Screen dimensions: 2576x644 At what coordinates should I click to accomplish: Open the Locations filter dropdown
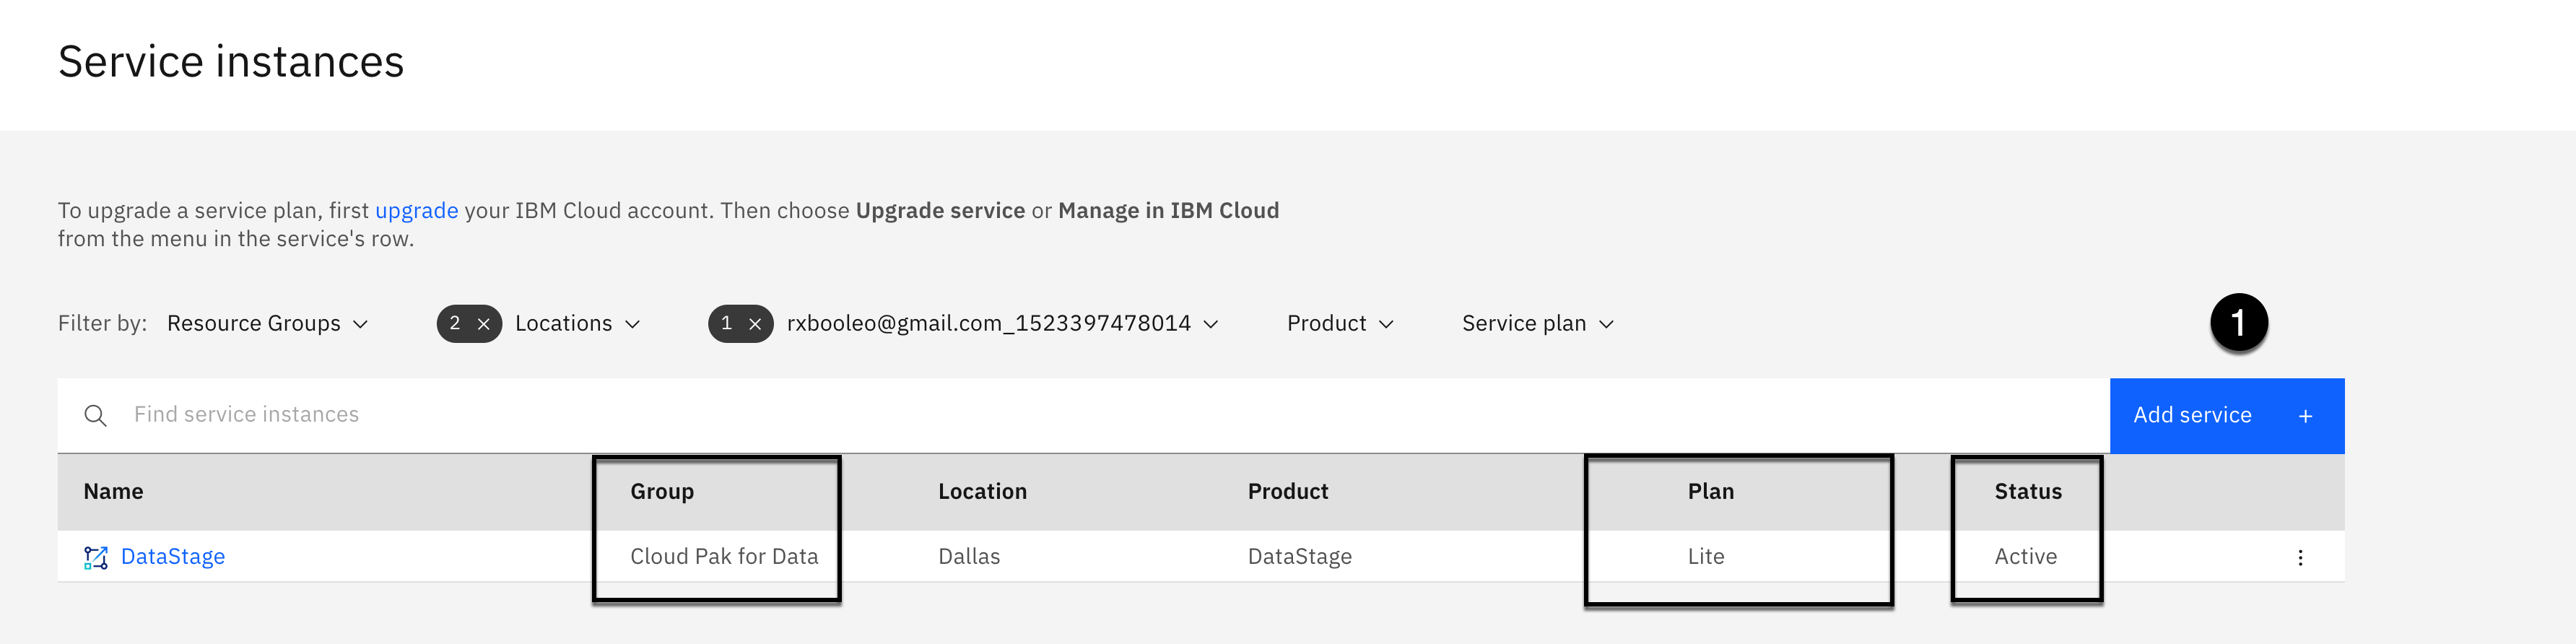(577, 324)
